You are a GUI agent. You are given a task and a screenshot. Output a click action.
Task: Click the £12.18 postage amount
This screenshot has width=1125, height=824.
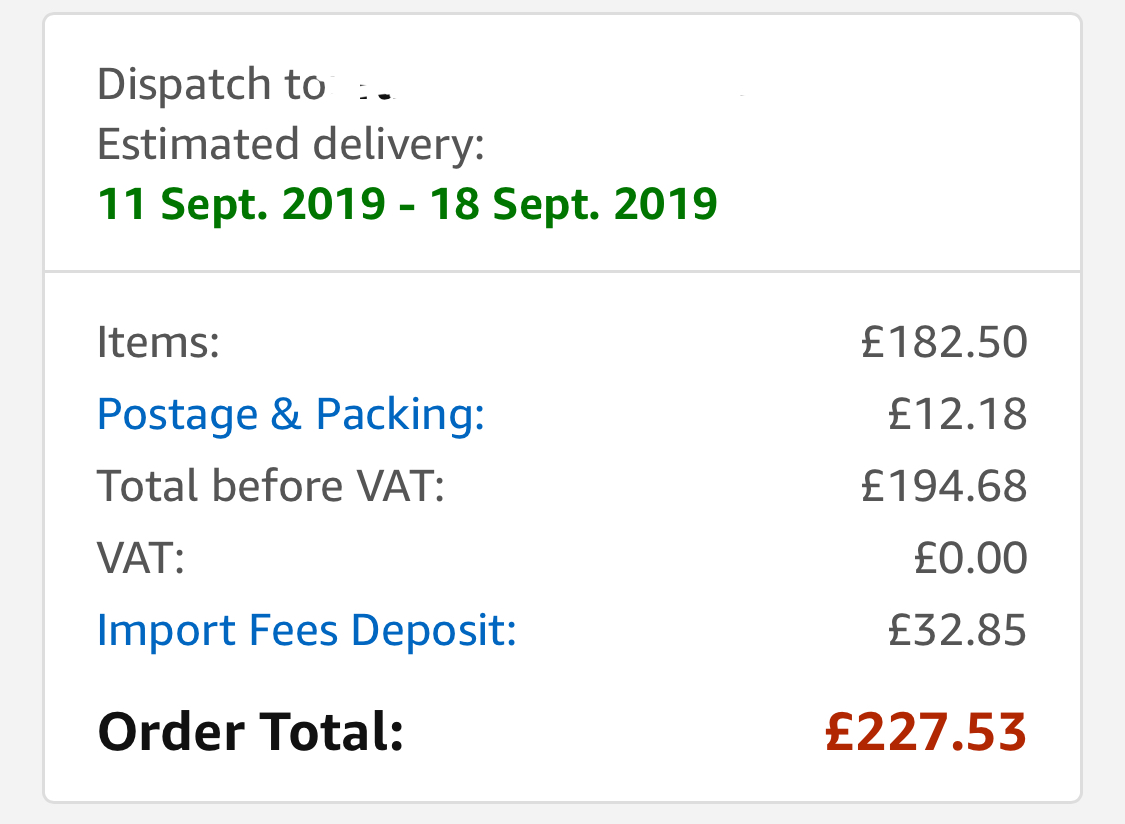click(x=957, y=414)
